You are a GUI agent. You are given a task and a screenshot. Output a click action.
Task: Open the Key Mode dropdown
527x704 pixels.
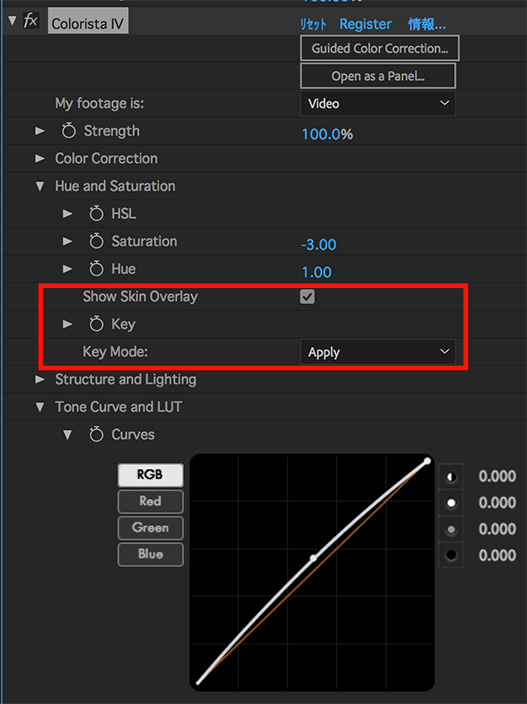click(x=378, y=352)
